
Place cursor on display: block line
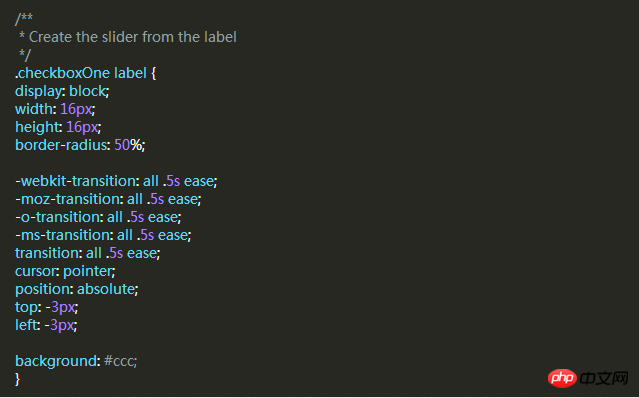pos(62,91)
